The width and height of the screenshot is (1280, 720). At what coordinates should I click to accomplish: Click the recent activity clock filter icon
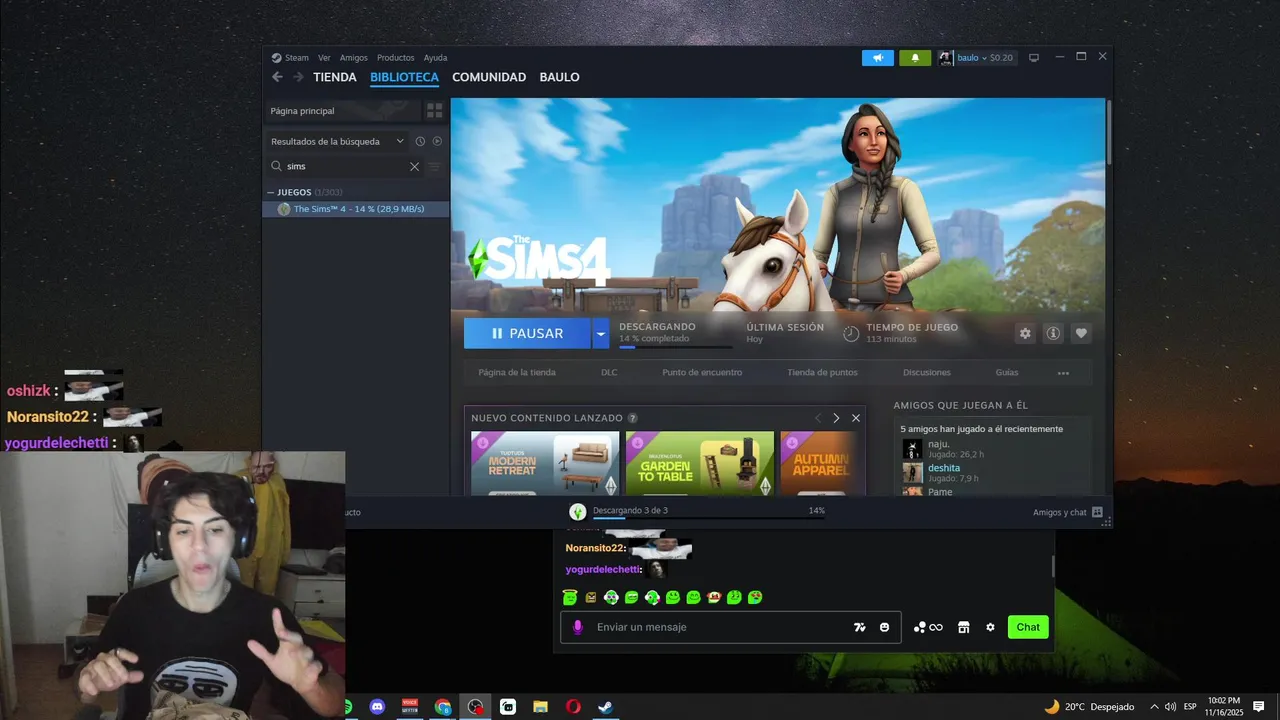click(x=420, y=142)
